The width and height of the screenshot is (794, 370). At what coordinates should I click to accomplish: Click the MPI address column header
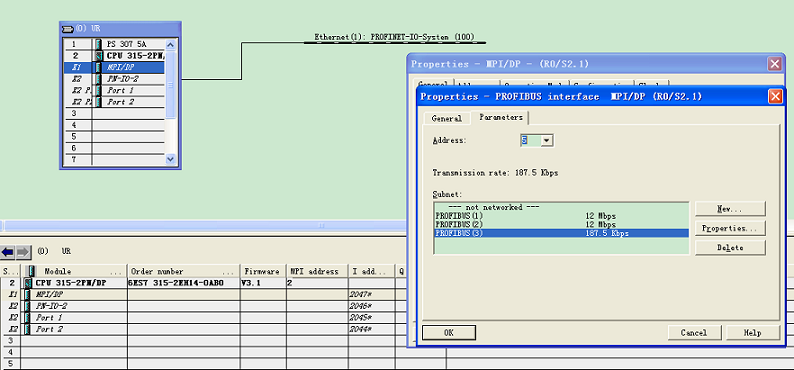317,271
